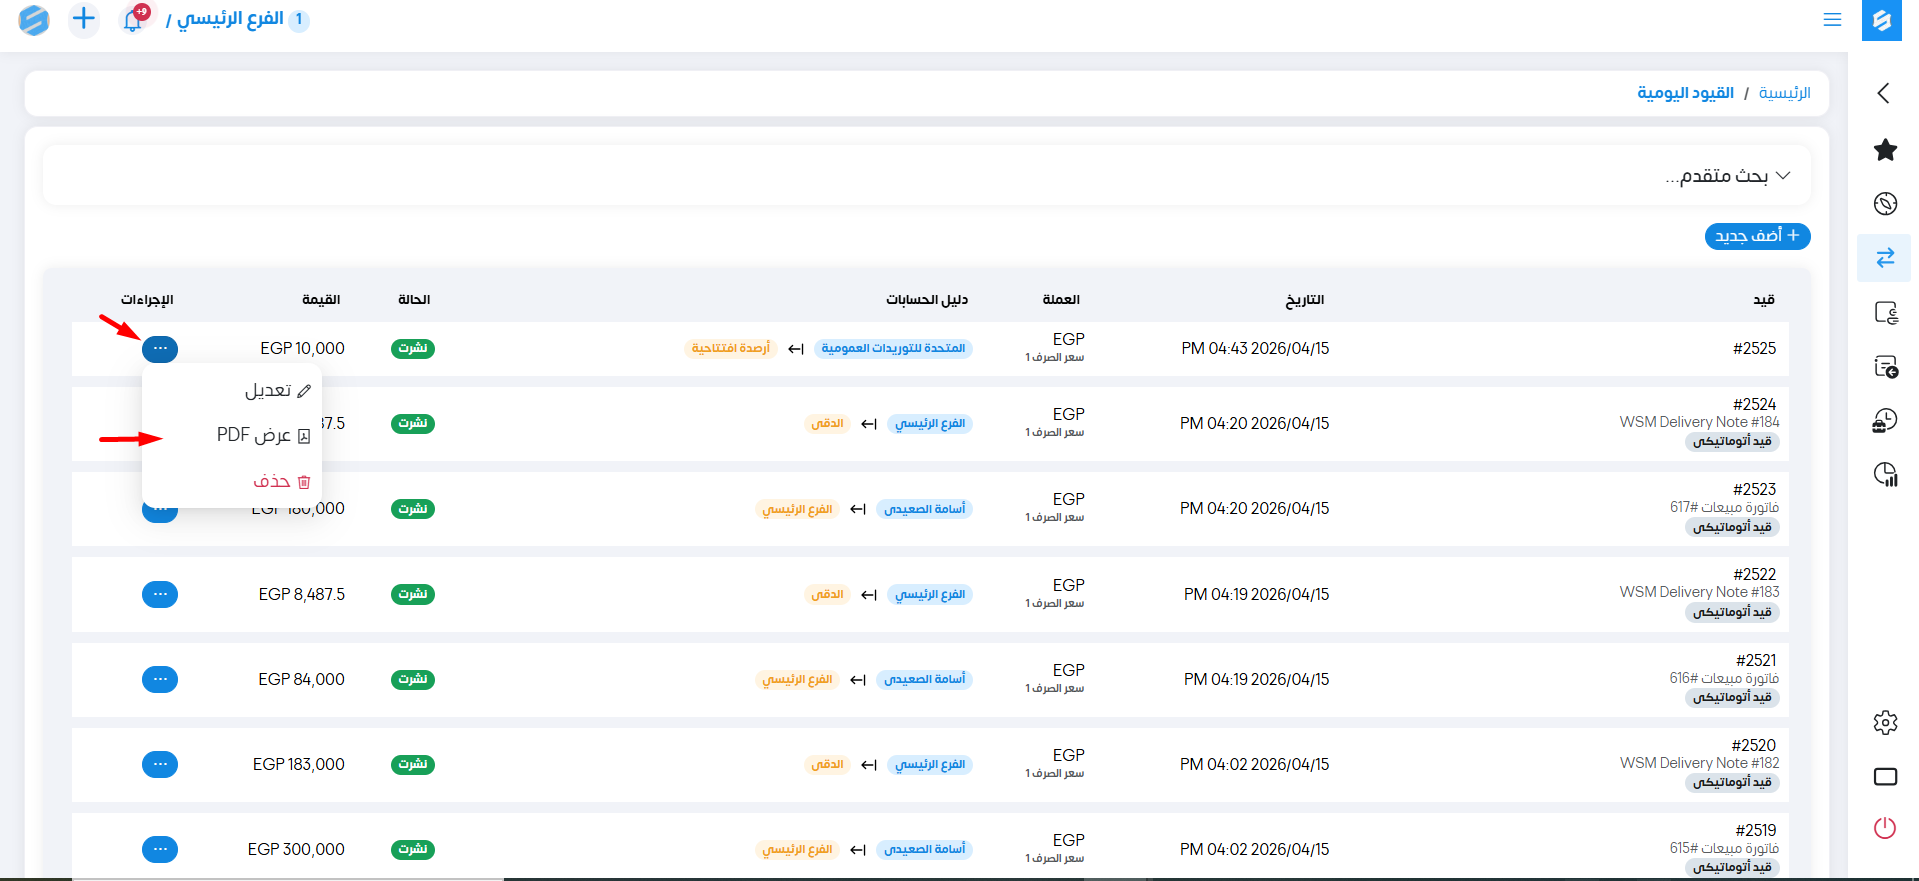Click the المتحدة للتوريدات العمومية account tag

[x=893, y=349]
